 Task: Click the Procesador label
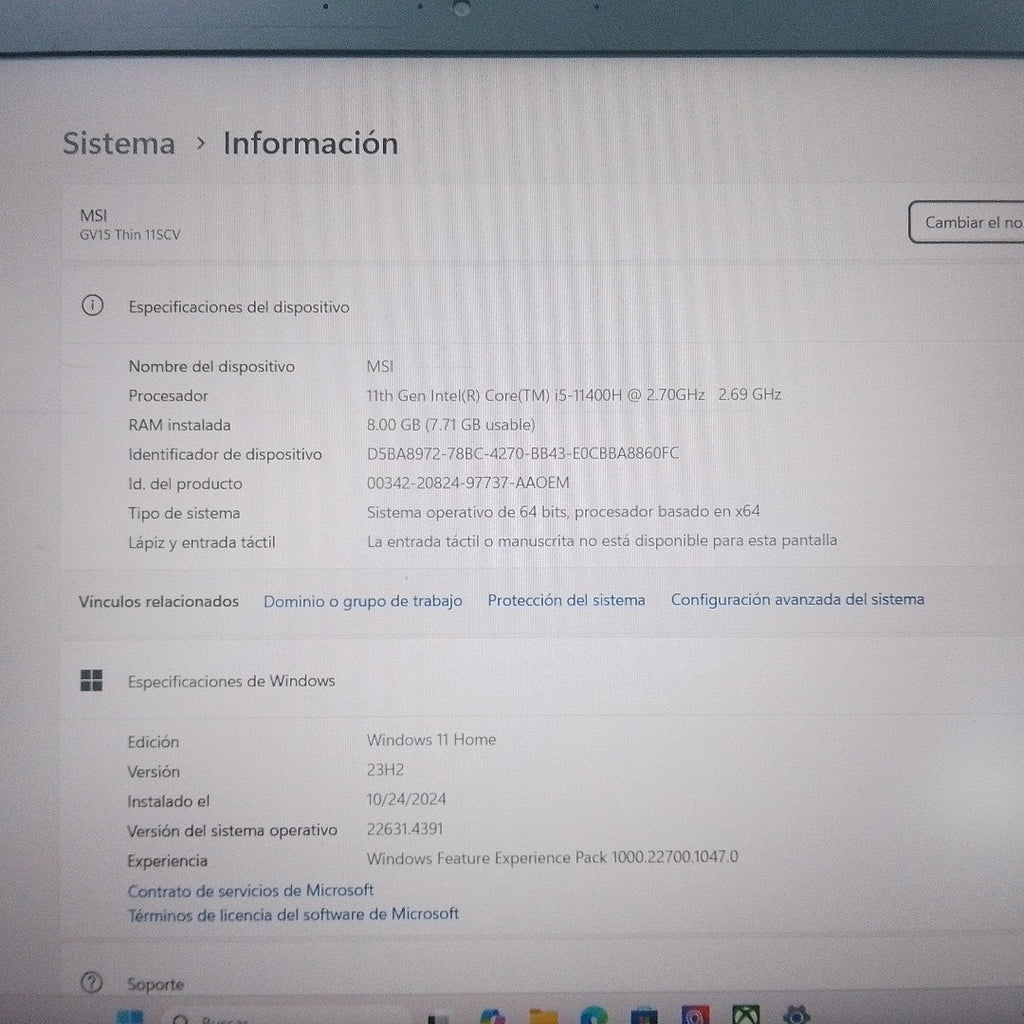click(168, 396)
